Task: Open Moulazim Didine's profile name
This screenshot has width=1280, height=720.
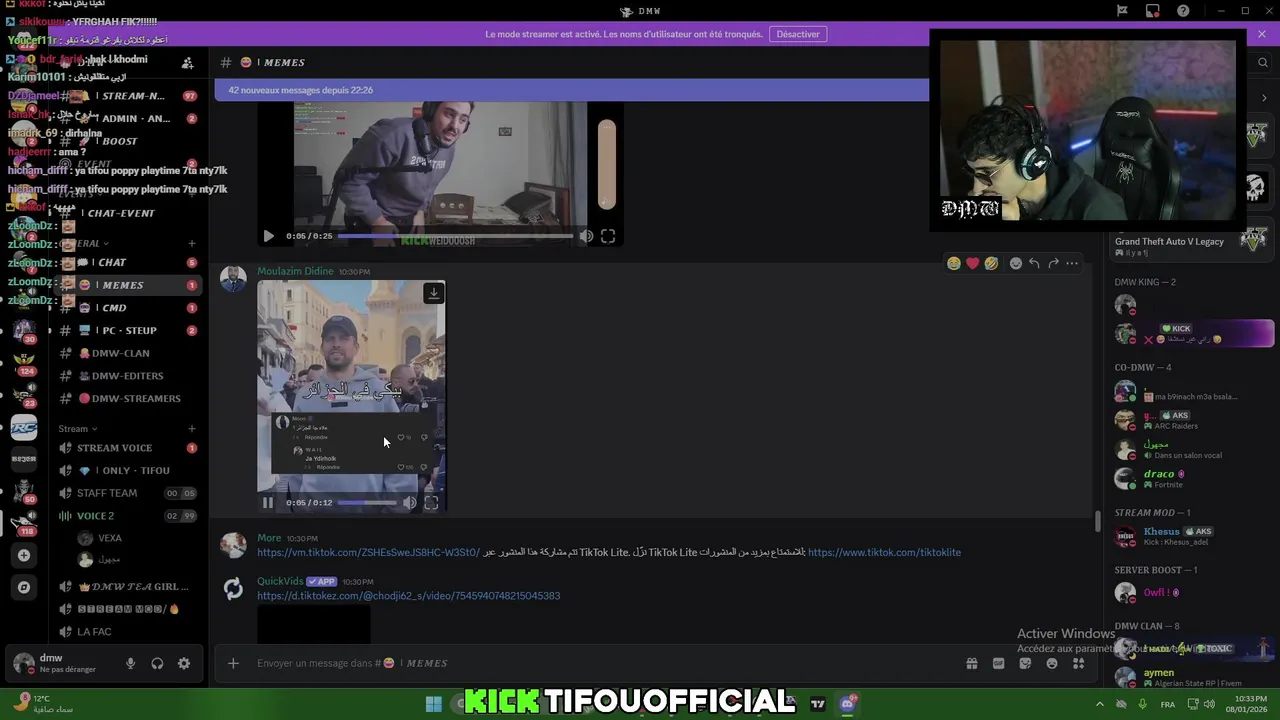Action: 295,271
